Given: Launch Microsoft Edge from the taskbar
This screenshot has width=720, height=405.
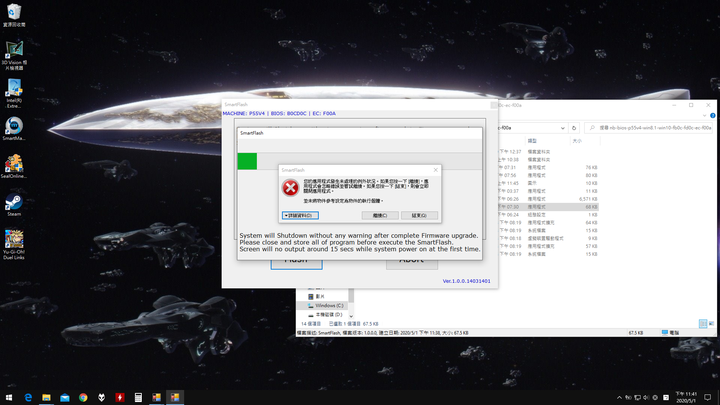Looking at the screenshot, I should click(28, 397).
